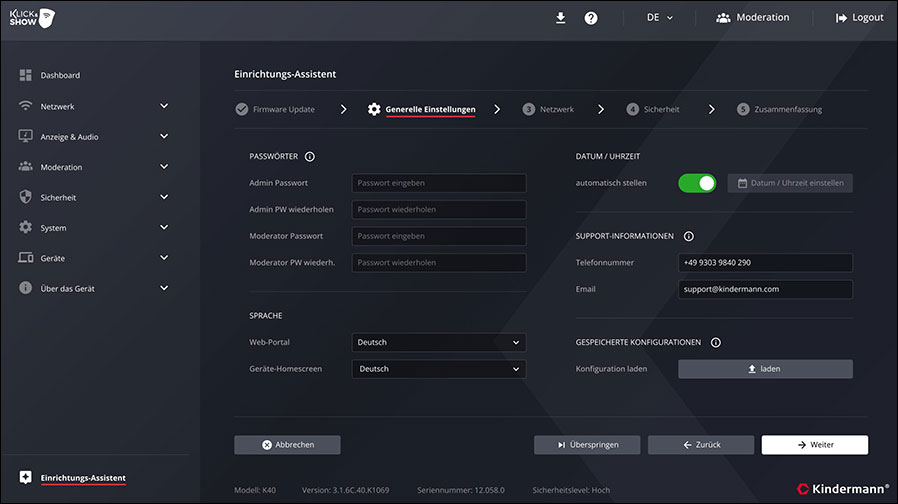The height and width of the screenshot is (504, 898).
Task: Open the Web-Portal language dropdown
Action: 438,342
